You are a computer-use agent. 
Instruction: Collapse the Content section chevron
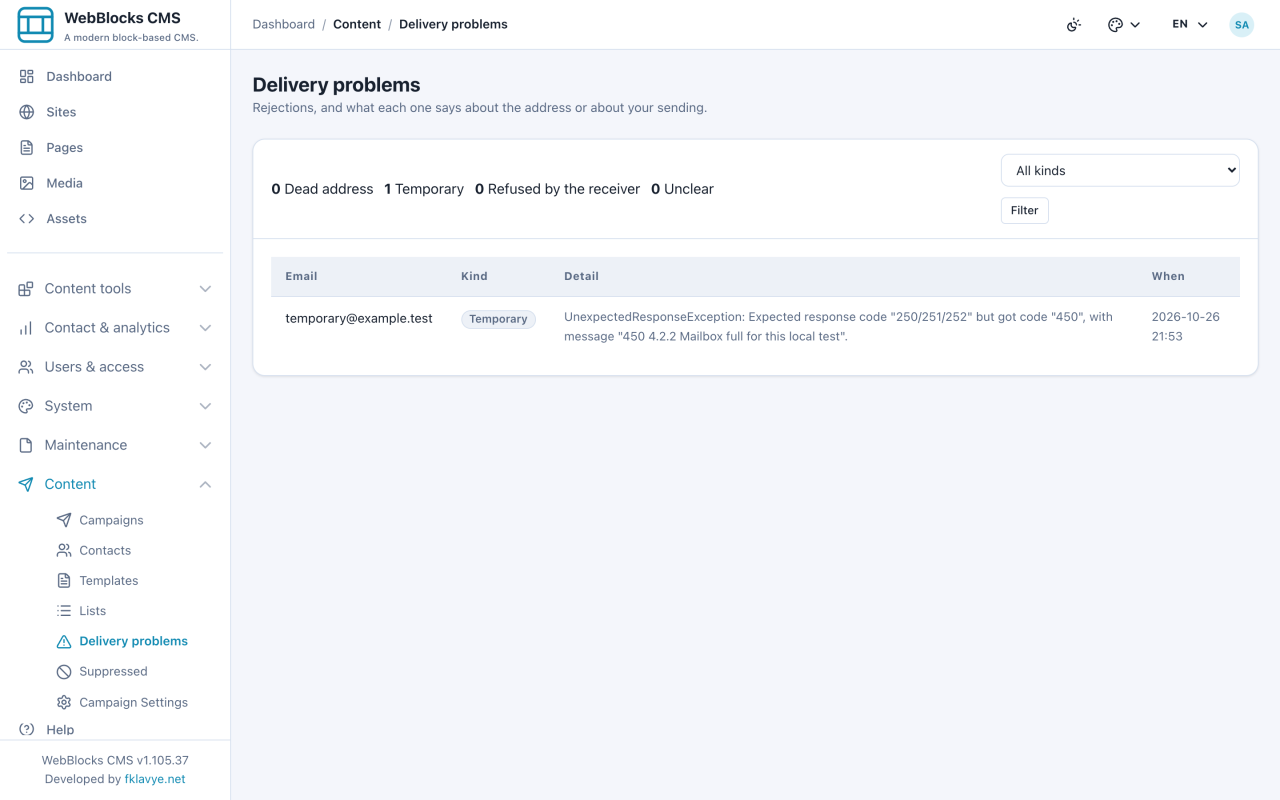click(205, 484)
